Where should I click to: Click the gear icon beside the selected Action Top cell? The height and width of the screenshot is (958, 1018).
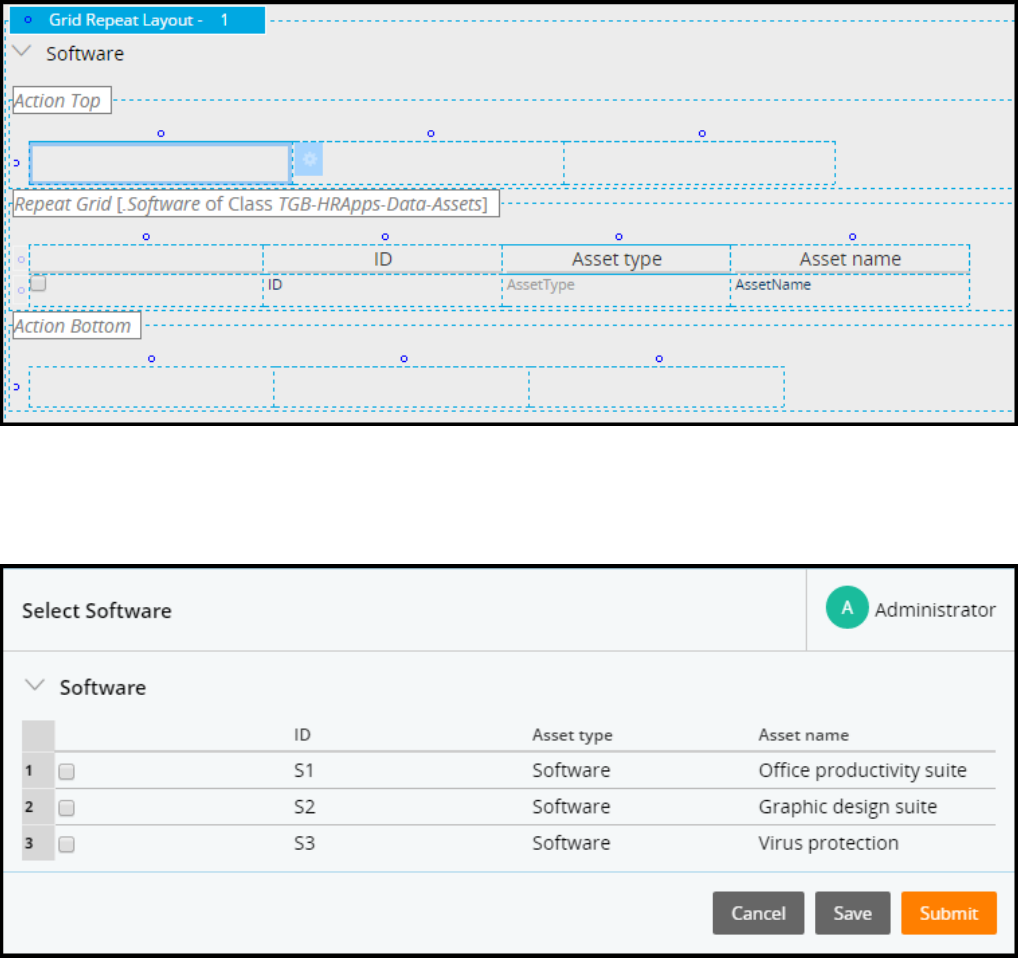pos(310,159)
